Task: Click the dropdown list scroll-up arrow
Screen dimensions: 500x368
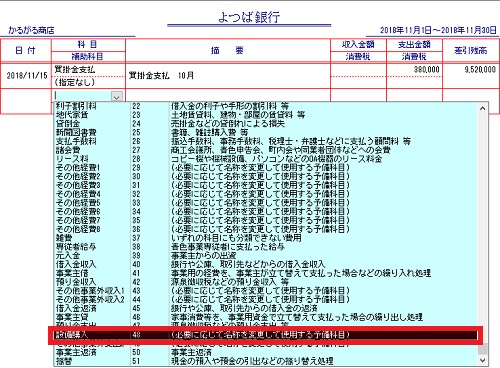Action: click(482, 108)
